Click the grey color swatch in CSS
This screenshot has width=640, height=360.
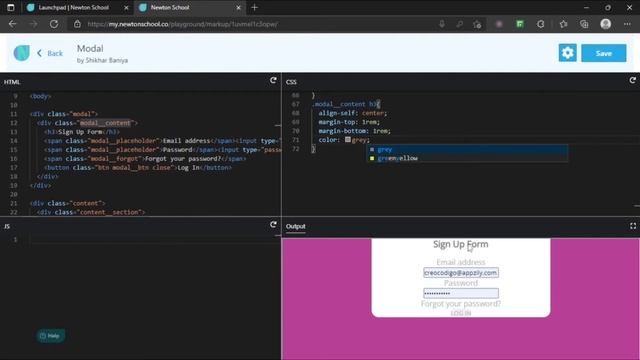(348, 140)
